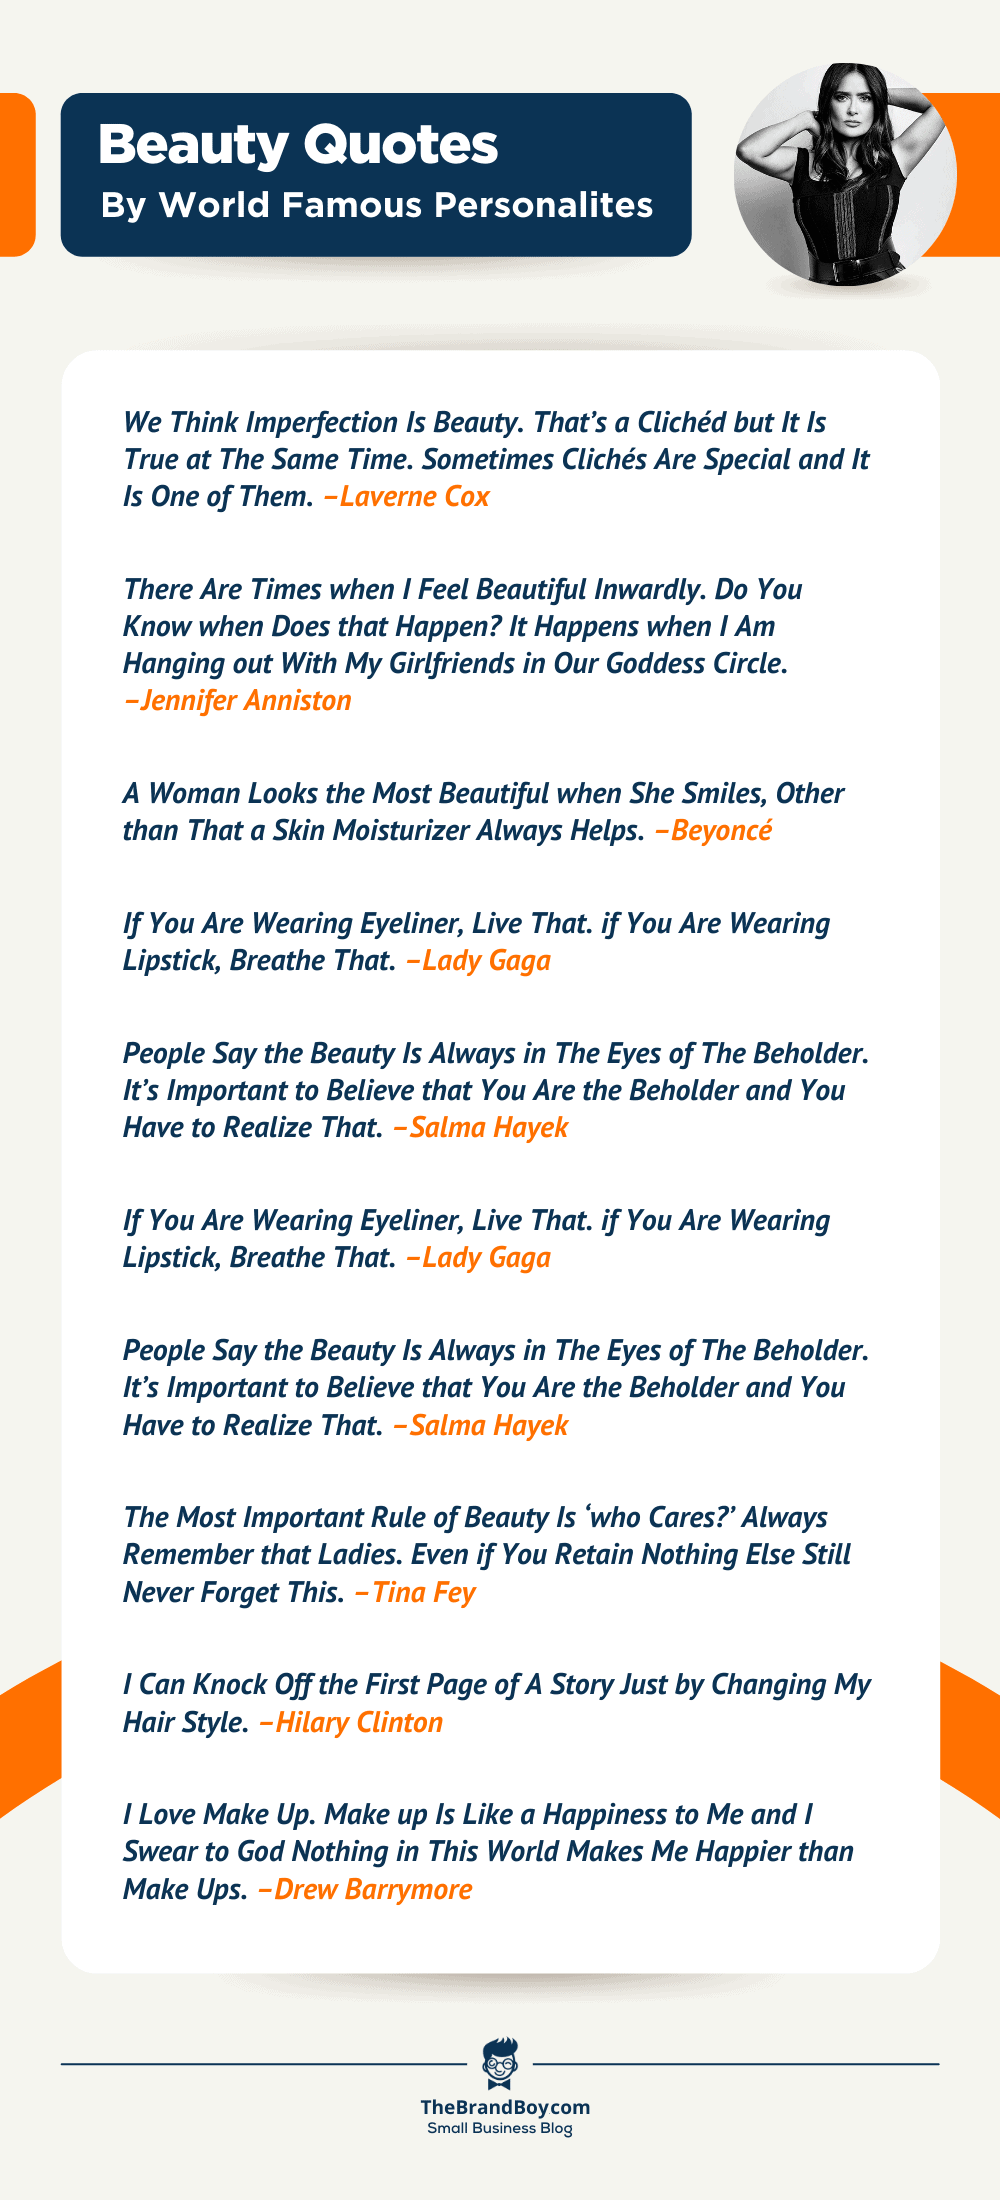Click the Jennifer Anniston attribution
The height and width of the screenshot is (2200, 1000).
point(237,700)
